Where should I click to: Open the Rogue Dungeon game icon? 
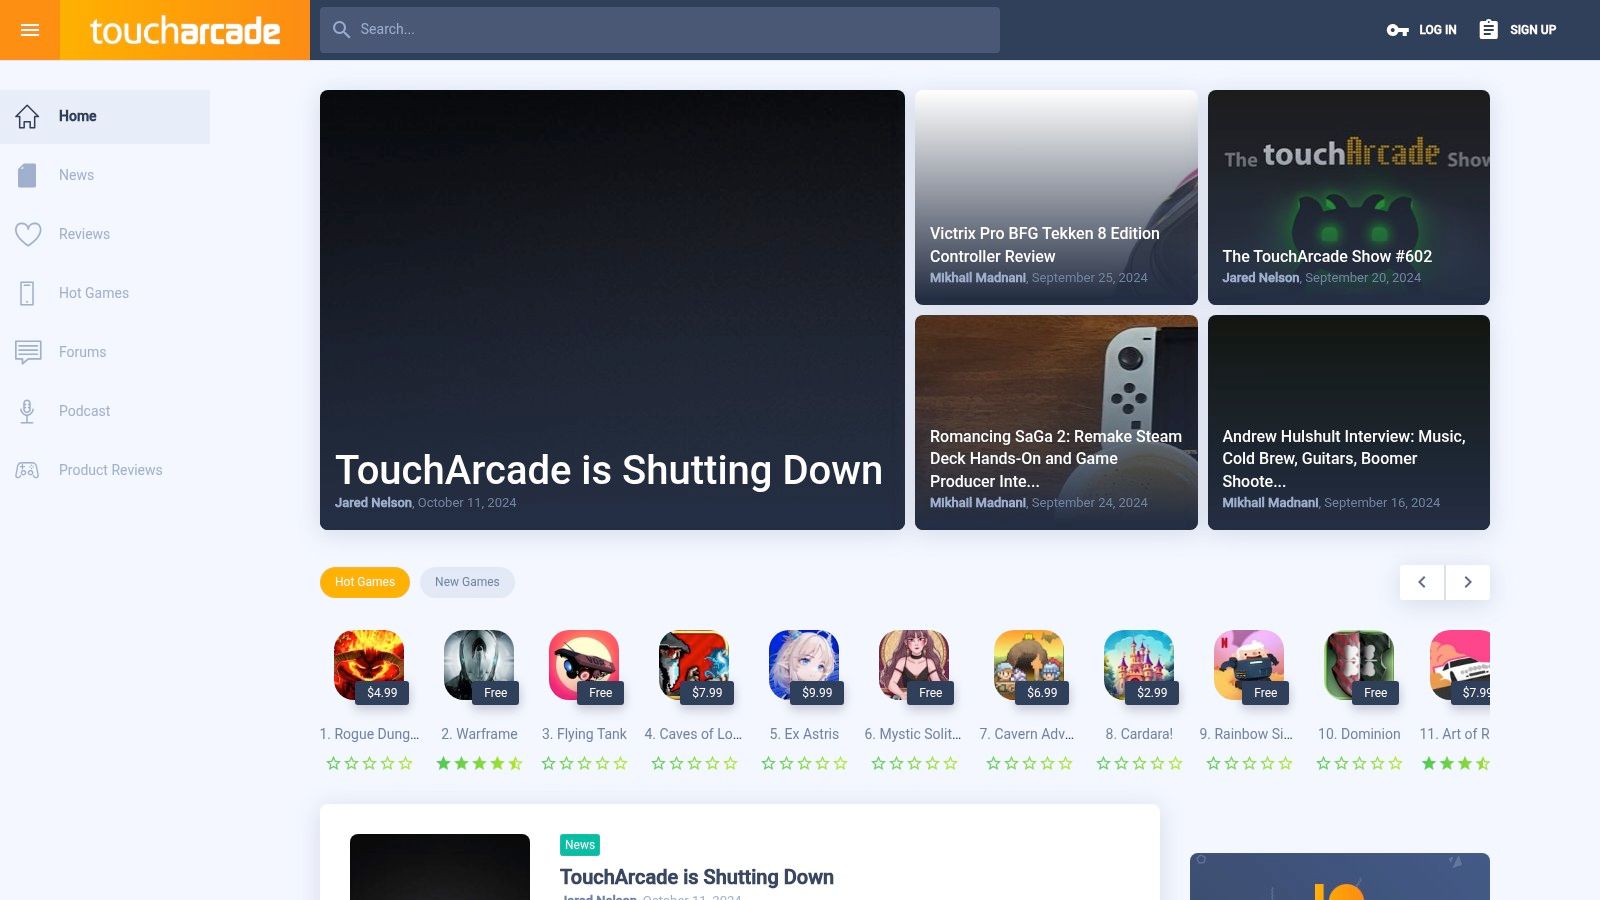pyautogui.click(x=368, y=665)
